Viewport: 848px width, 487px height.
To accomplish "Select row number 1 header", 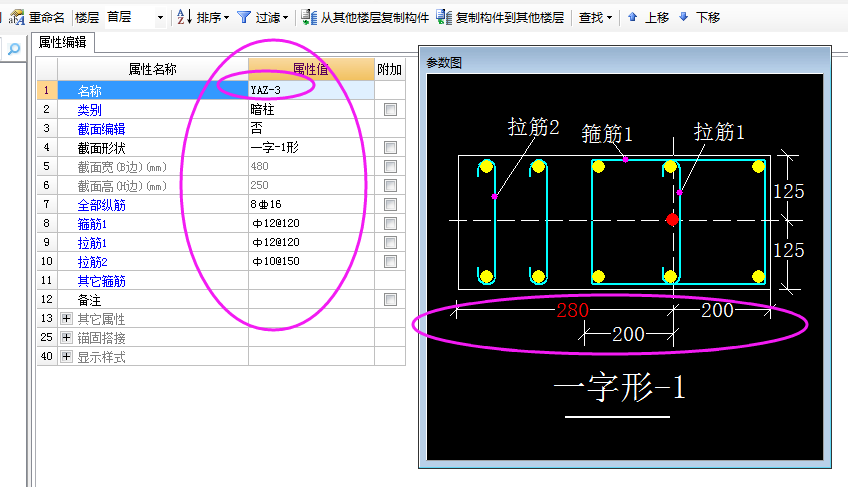I will point(47,90).
